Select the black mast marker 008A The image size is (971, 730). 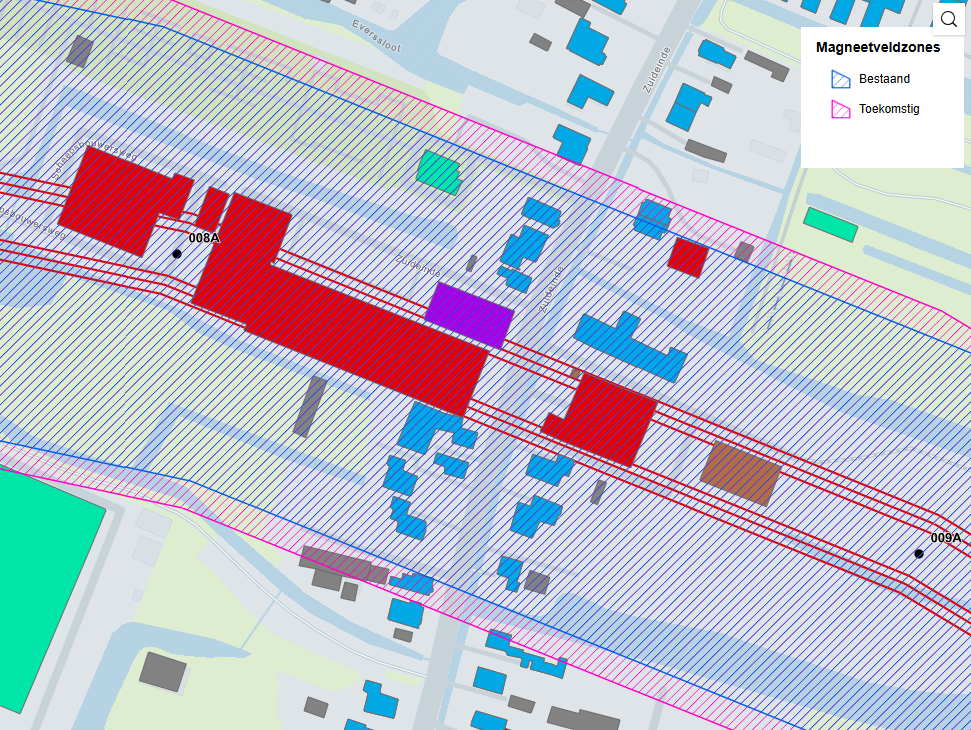pyautogui.click(x=177, y=254)
